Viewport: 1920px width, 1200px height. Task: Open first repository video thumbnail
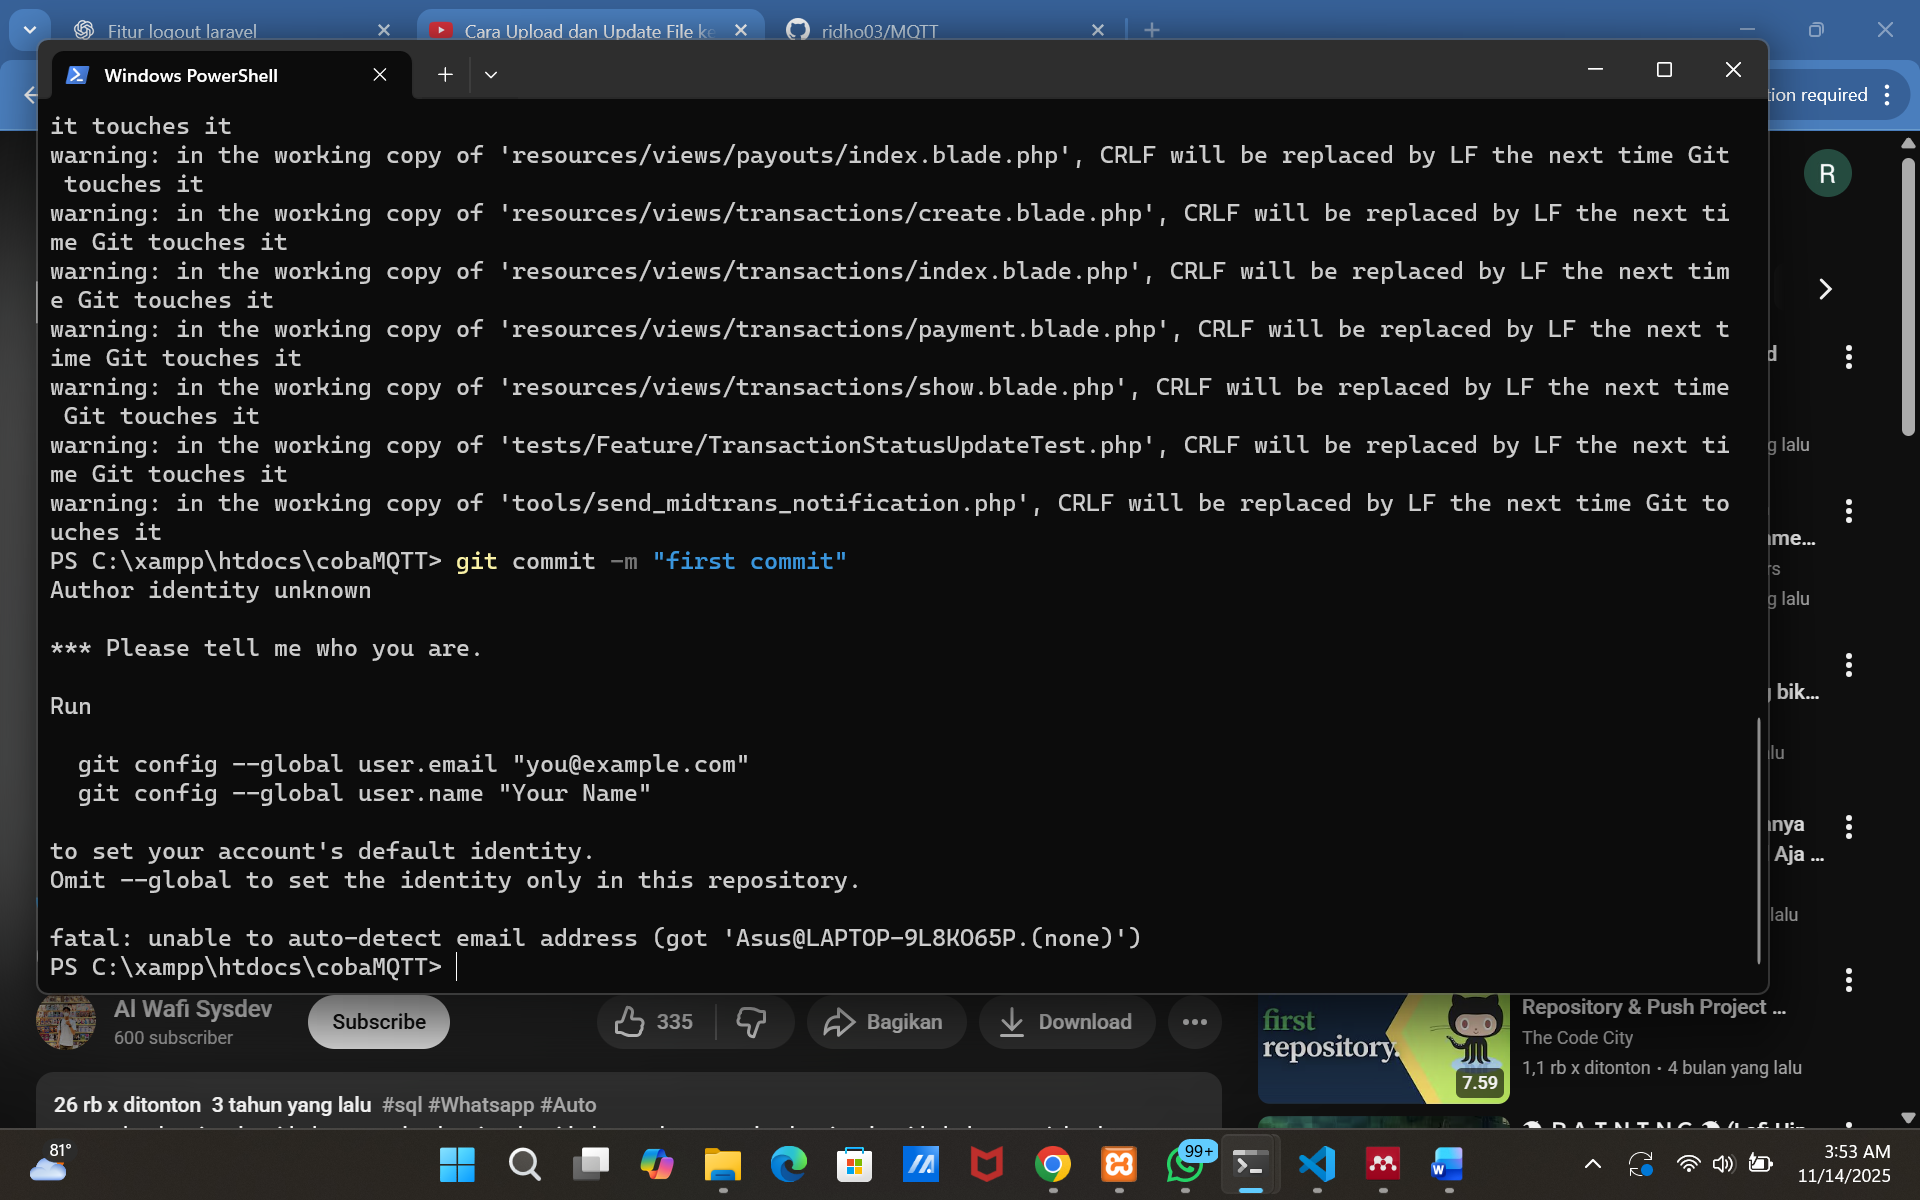coord(1384,1049)
